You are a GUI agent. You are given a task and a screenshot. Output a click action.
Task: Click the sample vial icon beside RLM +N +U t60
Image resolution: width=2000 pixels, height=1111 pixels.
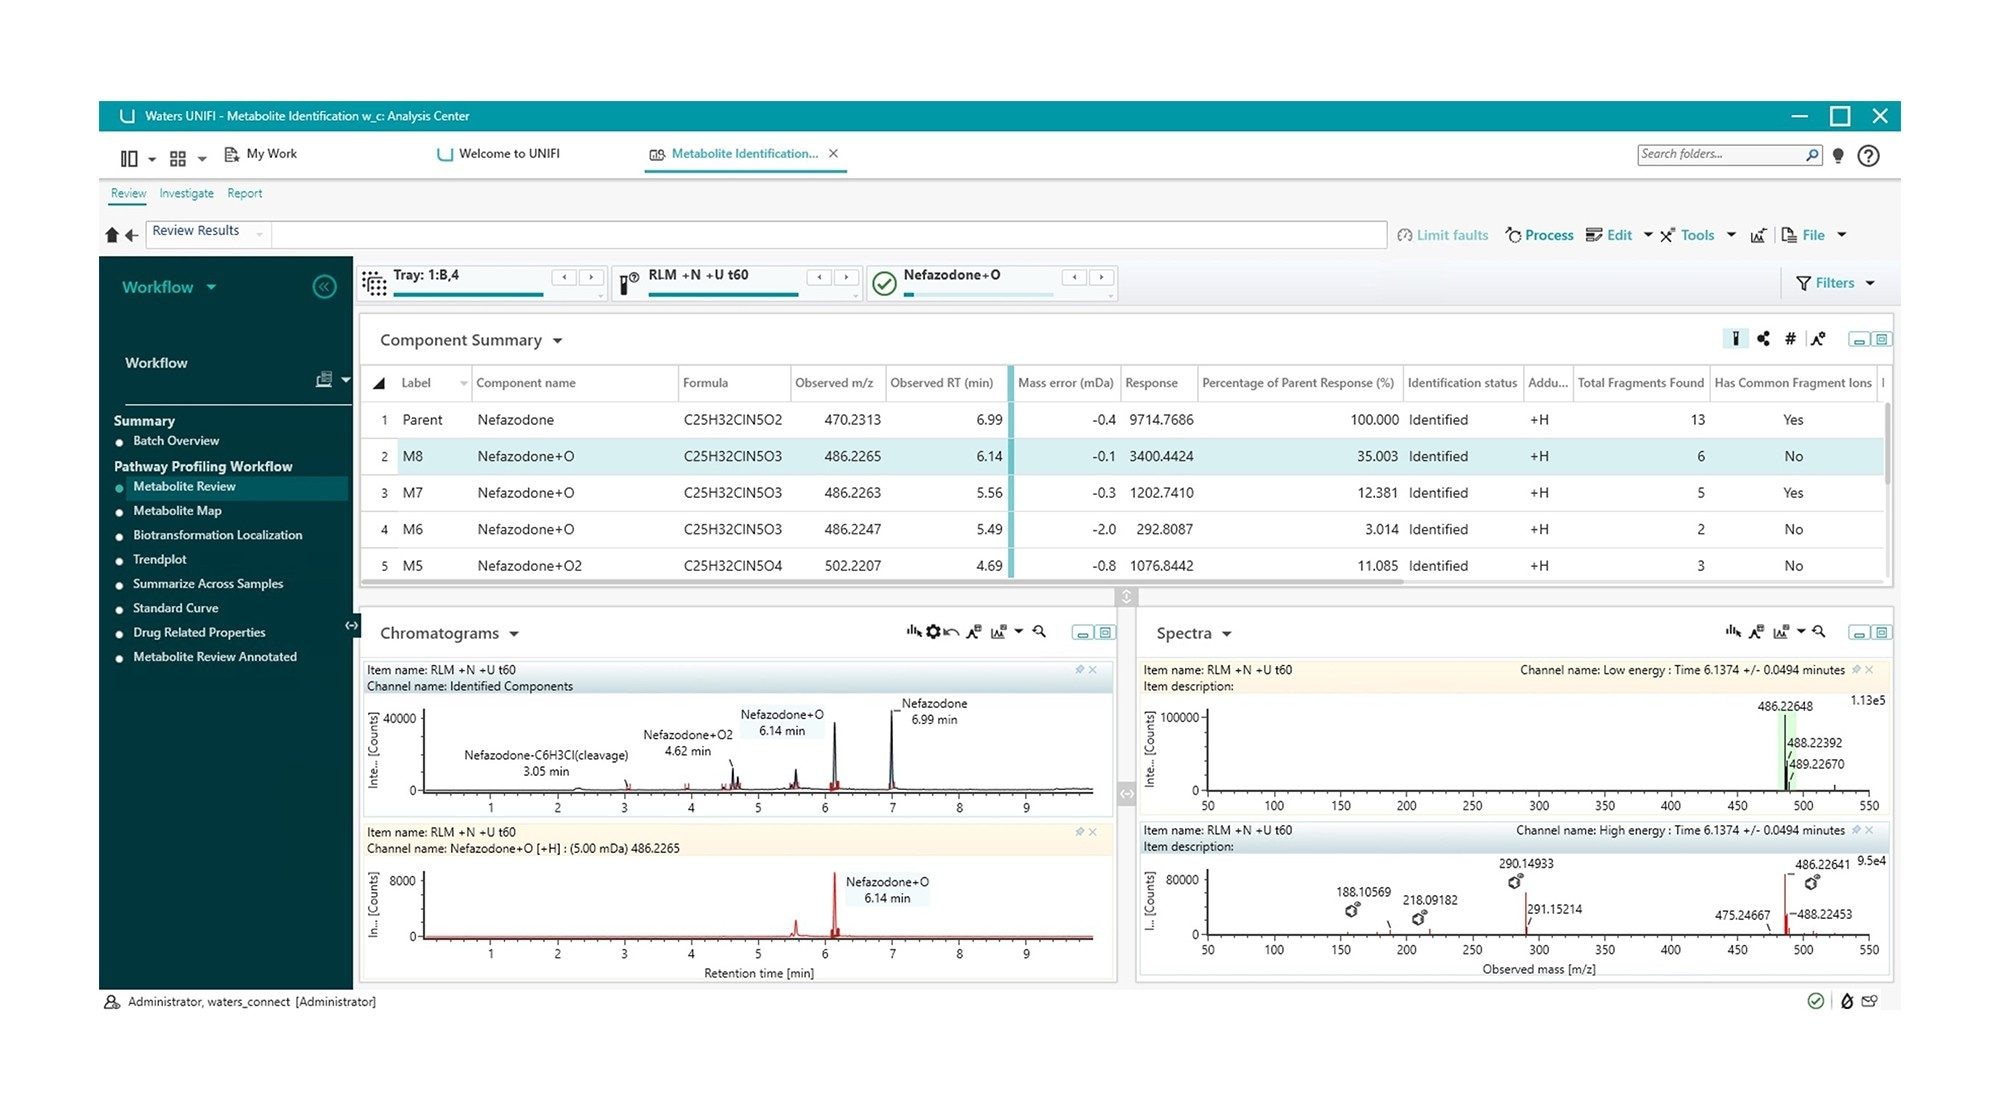pyautogui.click(x=629, y=284)
